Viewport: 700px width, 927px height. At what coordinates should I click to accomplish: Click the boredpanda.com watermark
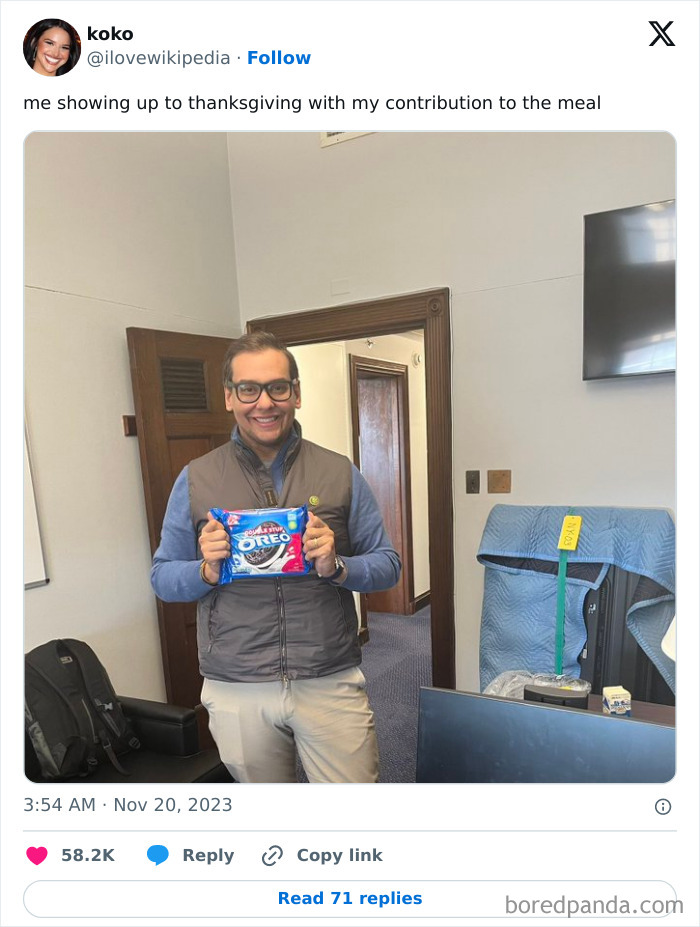point(594,905)
